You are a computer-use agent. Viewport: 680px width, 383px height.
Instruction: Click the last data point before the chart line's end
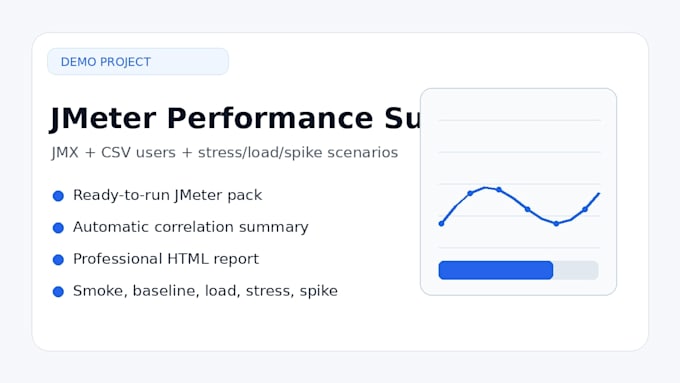(585, 210)
